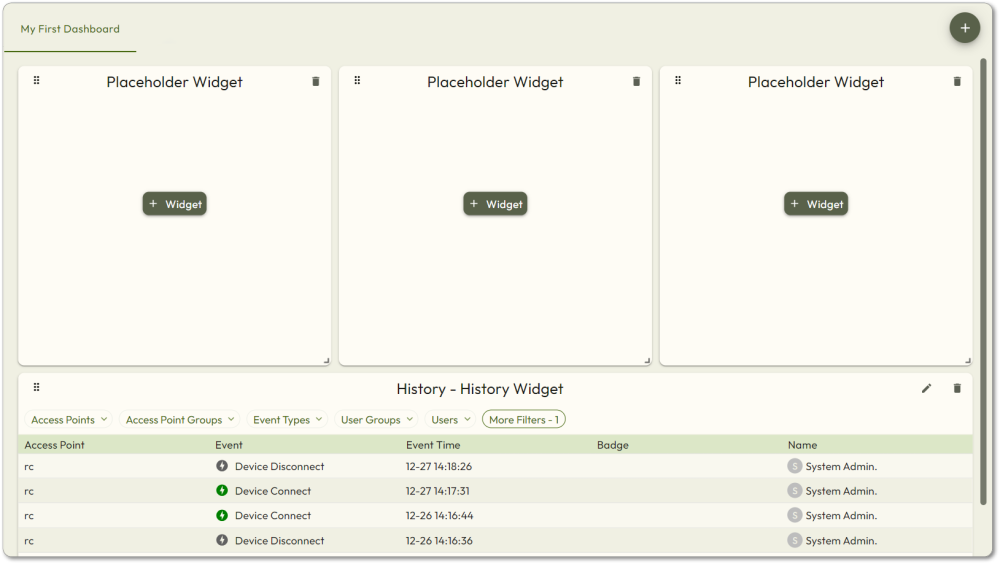Click event time 12-27 14:18:26
The height and width of the screenshot is (564, 1000).
[439, 467]
